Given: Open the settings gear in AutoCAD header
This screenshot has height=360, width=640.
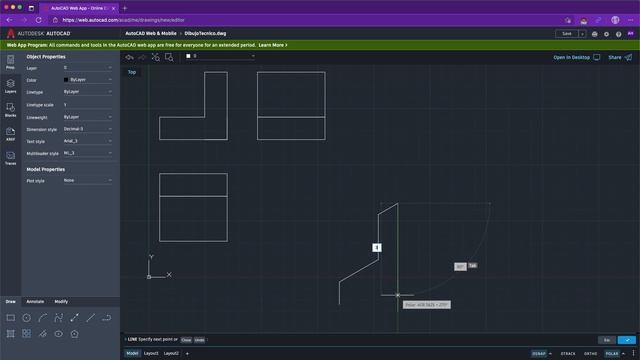Looking at the screenshot, I should (x=607, y=34).
